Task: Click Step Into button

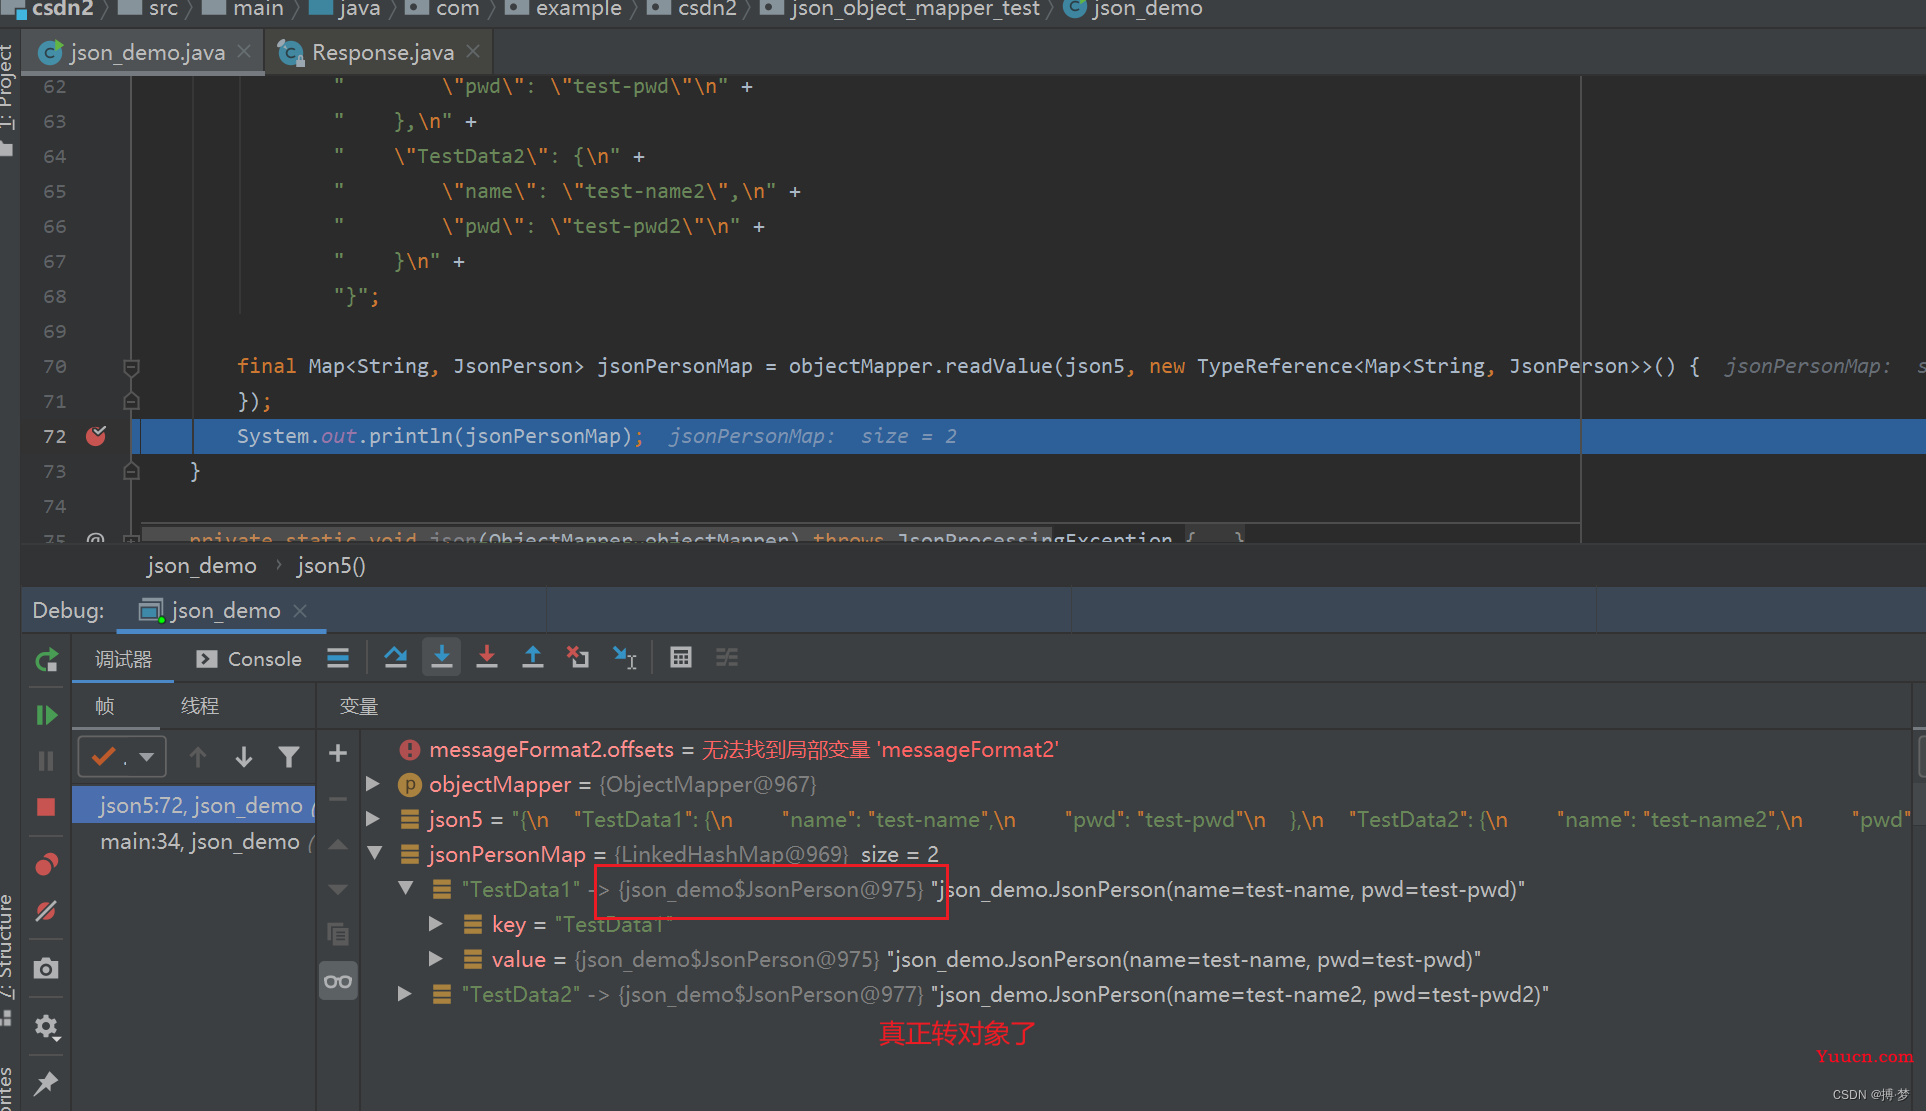Action: pyautogui.click(x=441, y=657)
